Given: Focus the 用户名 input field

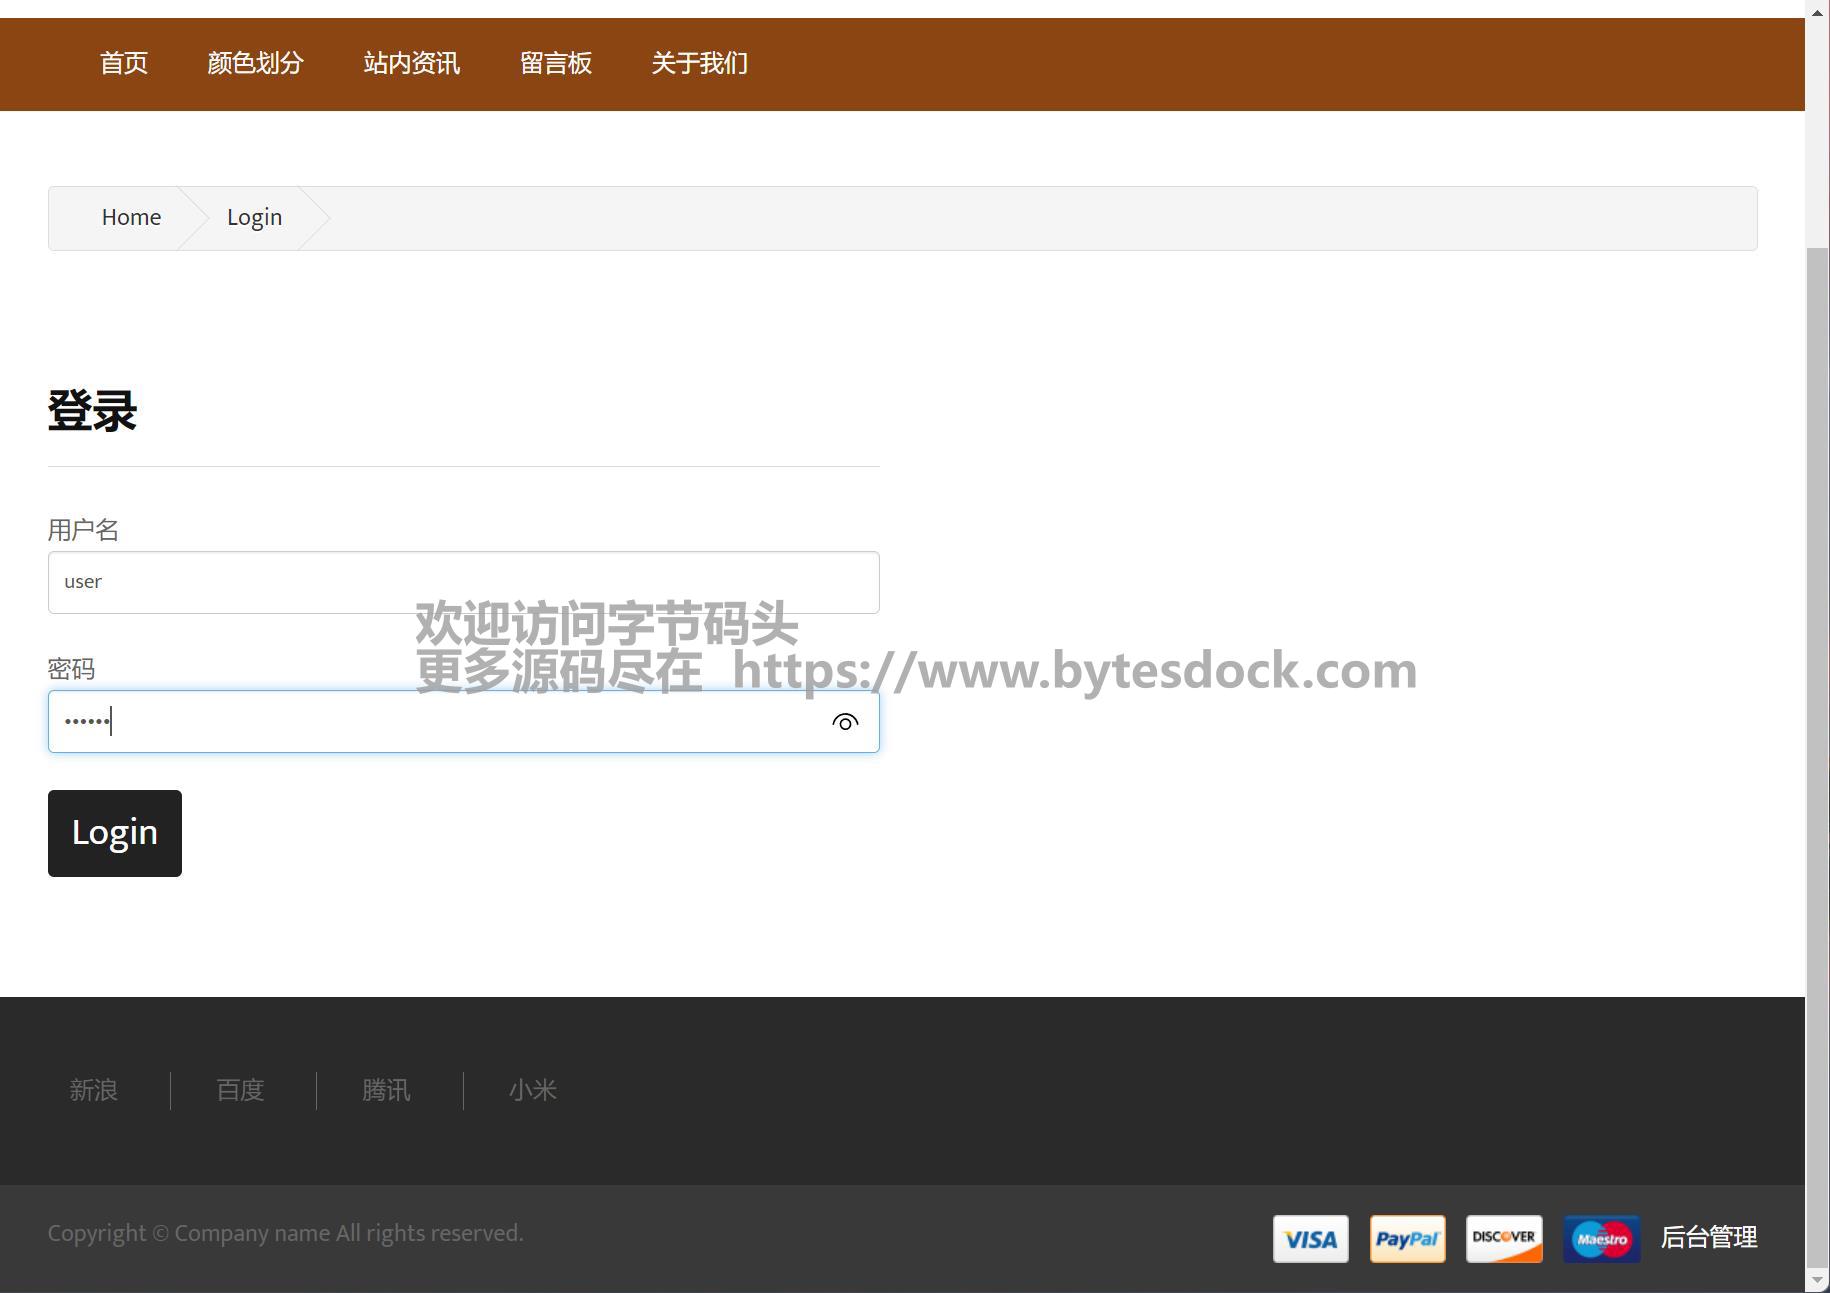Looking at the screenshot, I should tap(463, 582).
